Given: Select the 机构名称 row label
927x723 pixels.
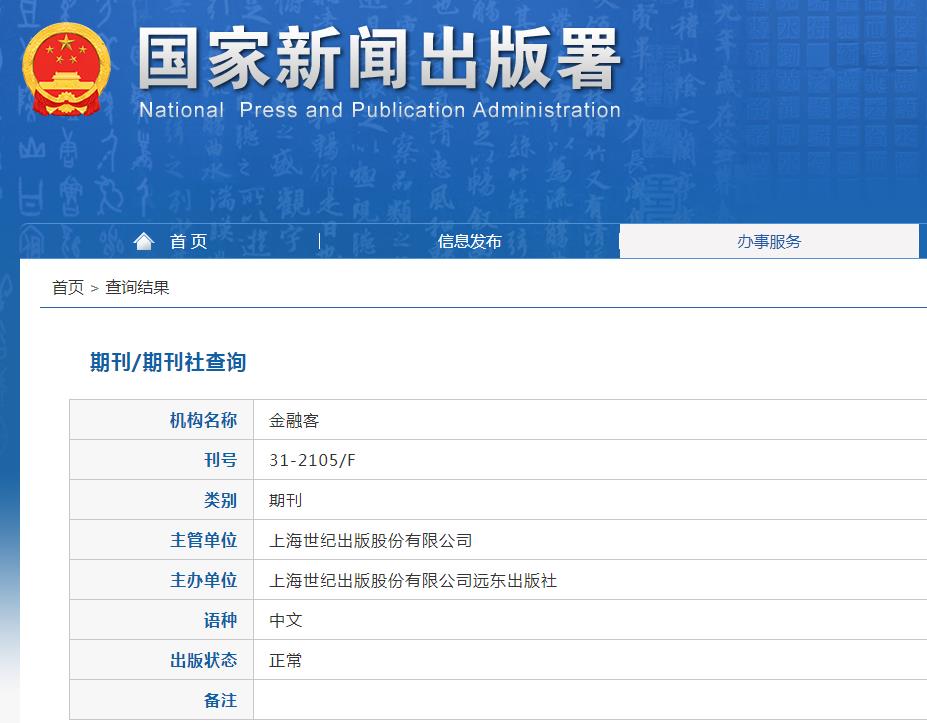Looking at the screenshot, I should pos(204,419).
